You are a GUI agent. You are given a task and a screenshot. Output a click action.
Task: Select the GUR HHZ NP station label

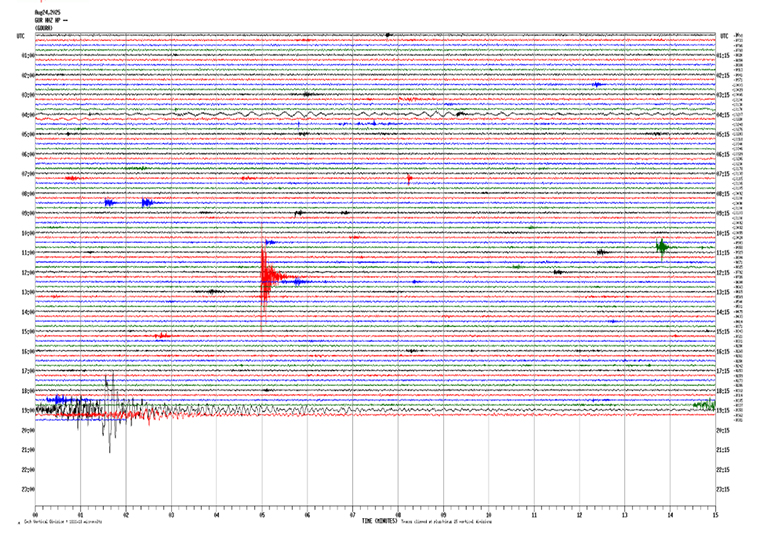click(50, 19)
